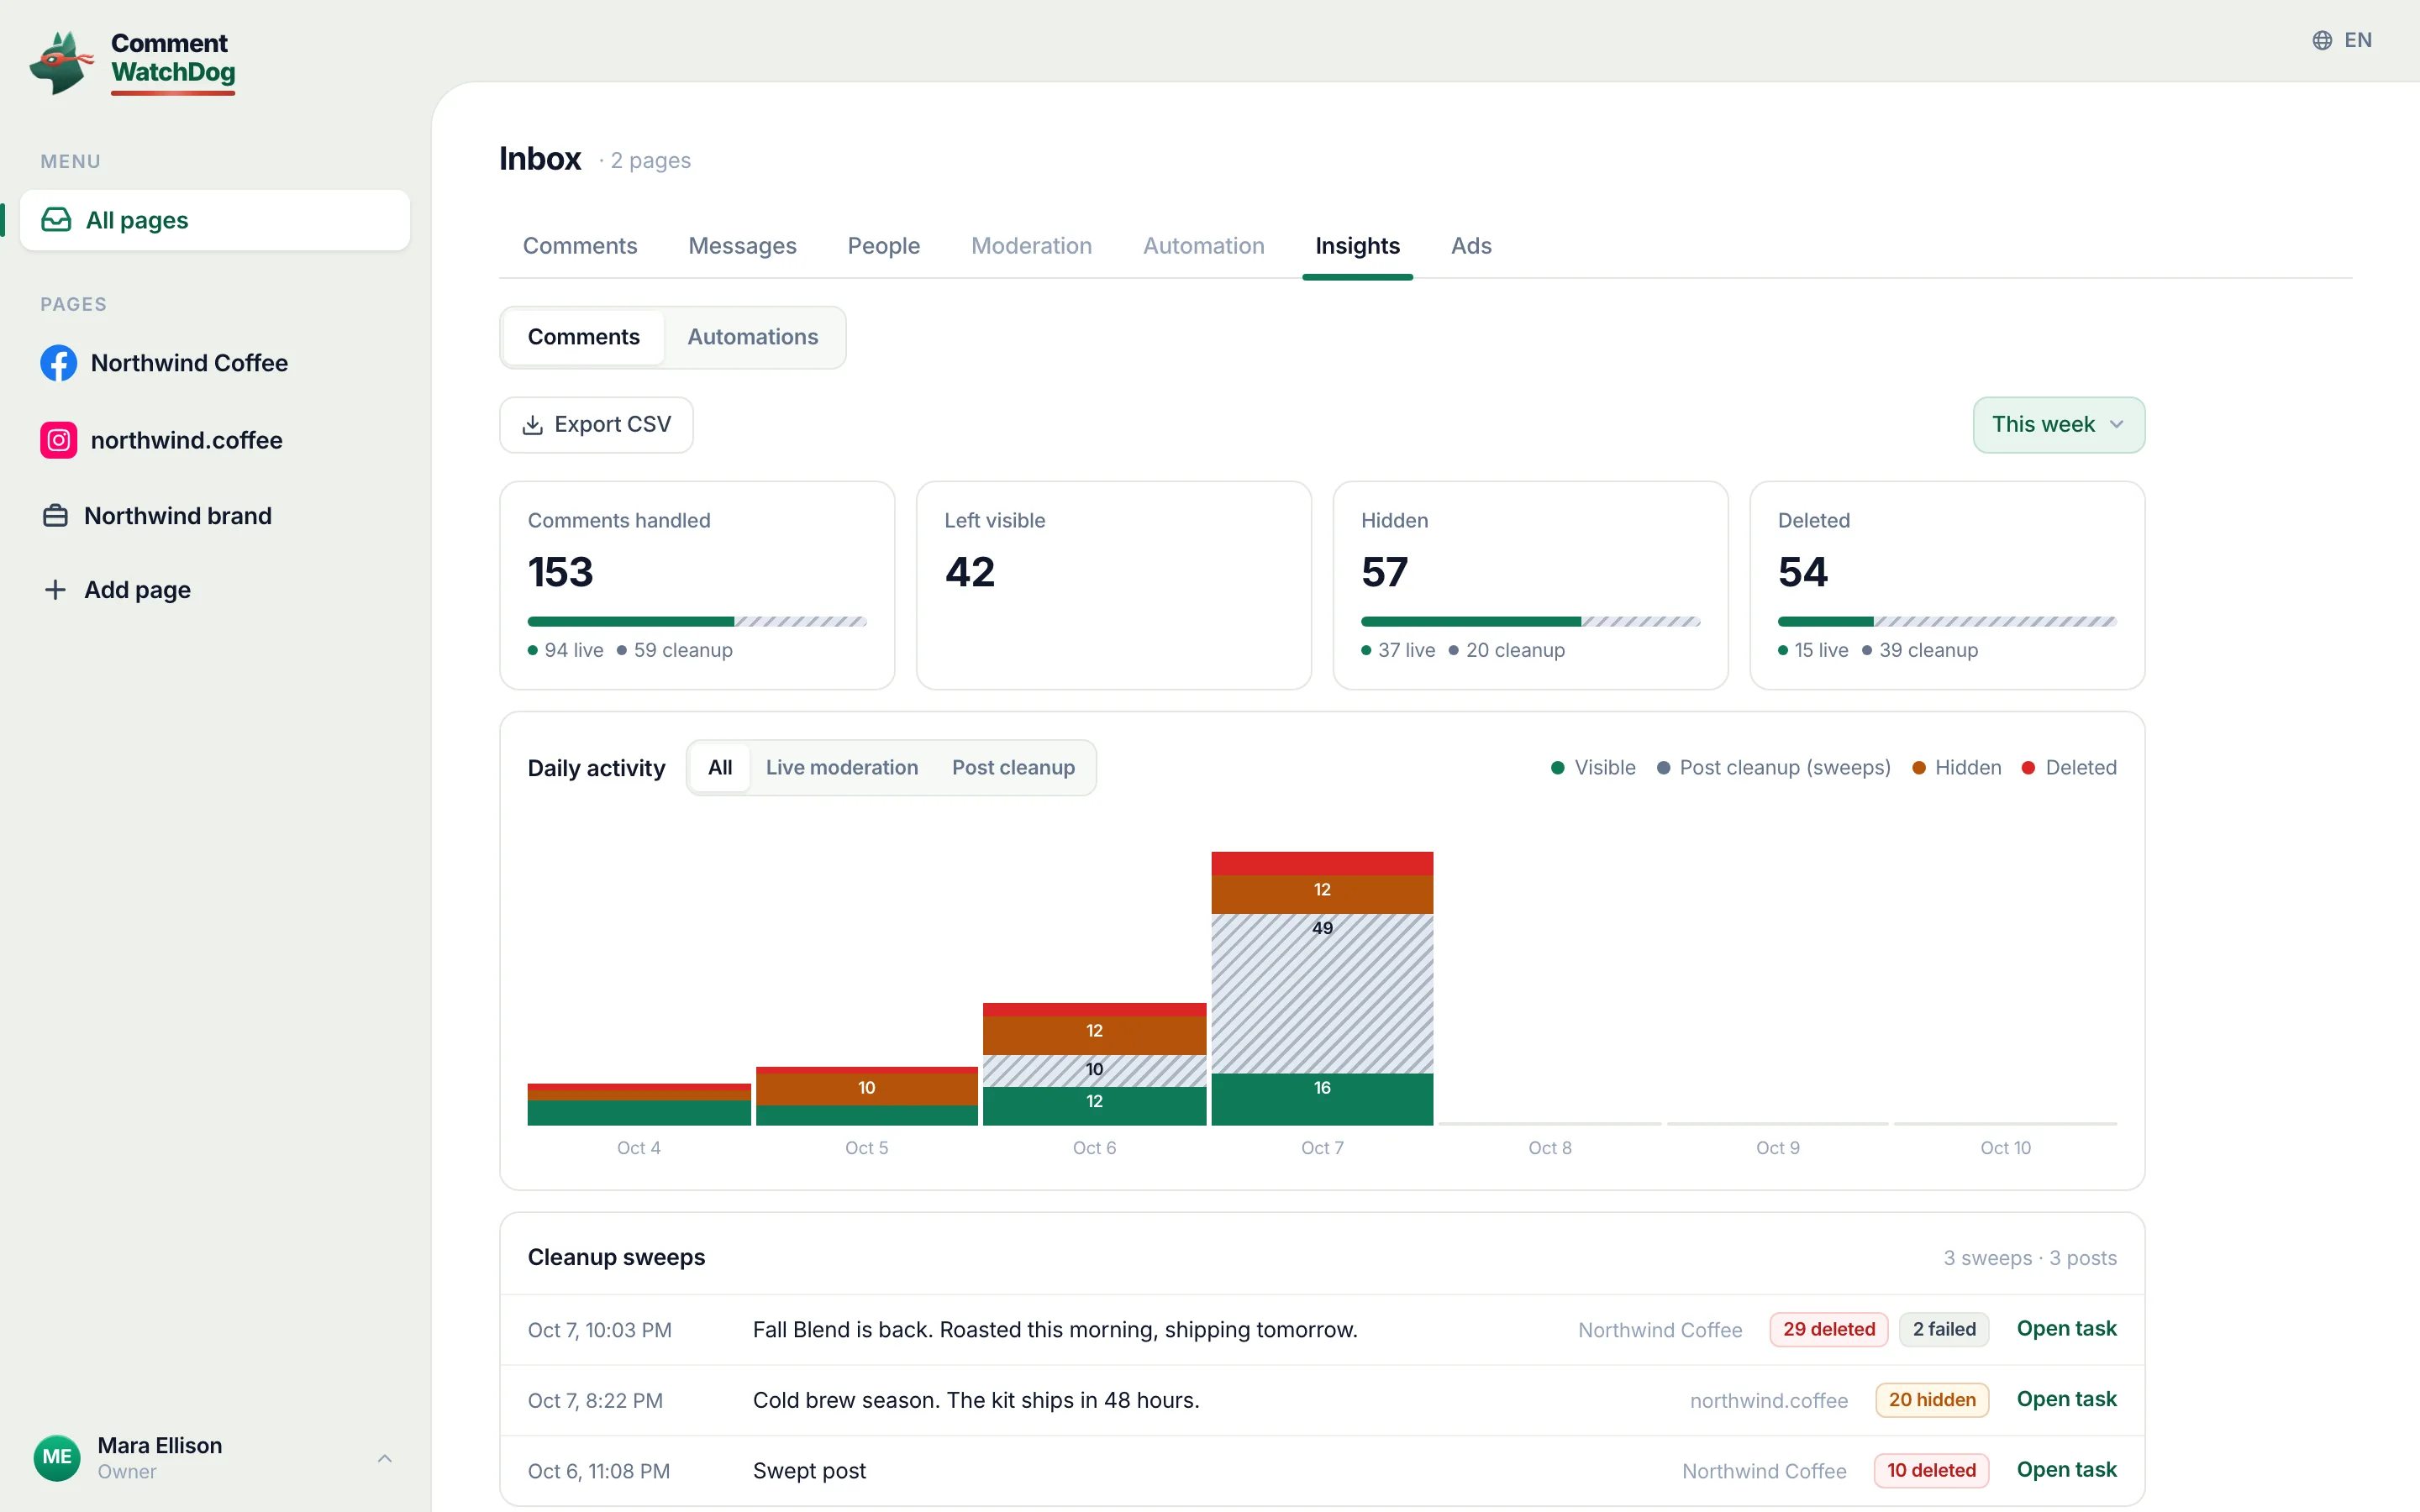Click the orange Hidden legend dot
The width and height of the screenshot is (2420, 1512).
tap(1918, 768)
